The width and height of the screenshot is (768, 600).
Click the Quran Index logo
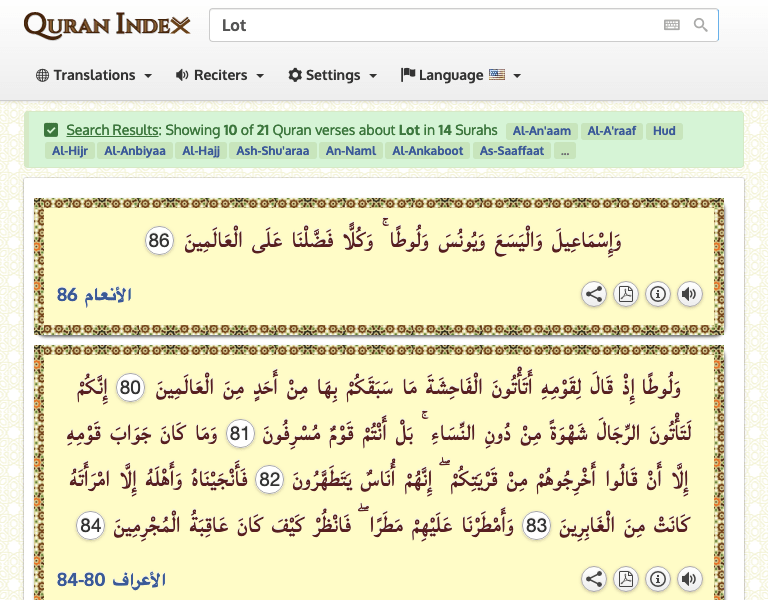[x=107, y=25]
